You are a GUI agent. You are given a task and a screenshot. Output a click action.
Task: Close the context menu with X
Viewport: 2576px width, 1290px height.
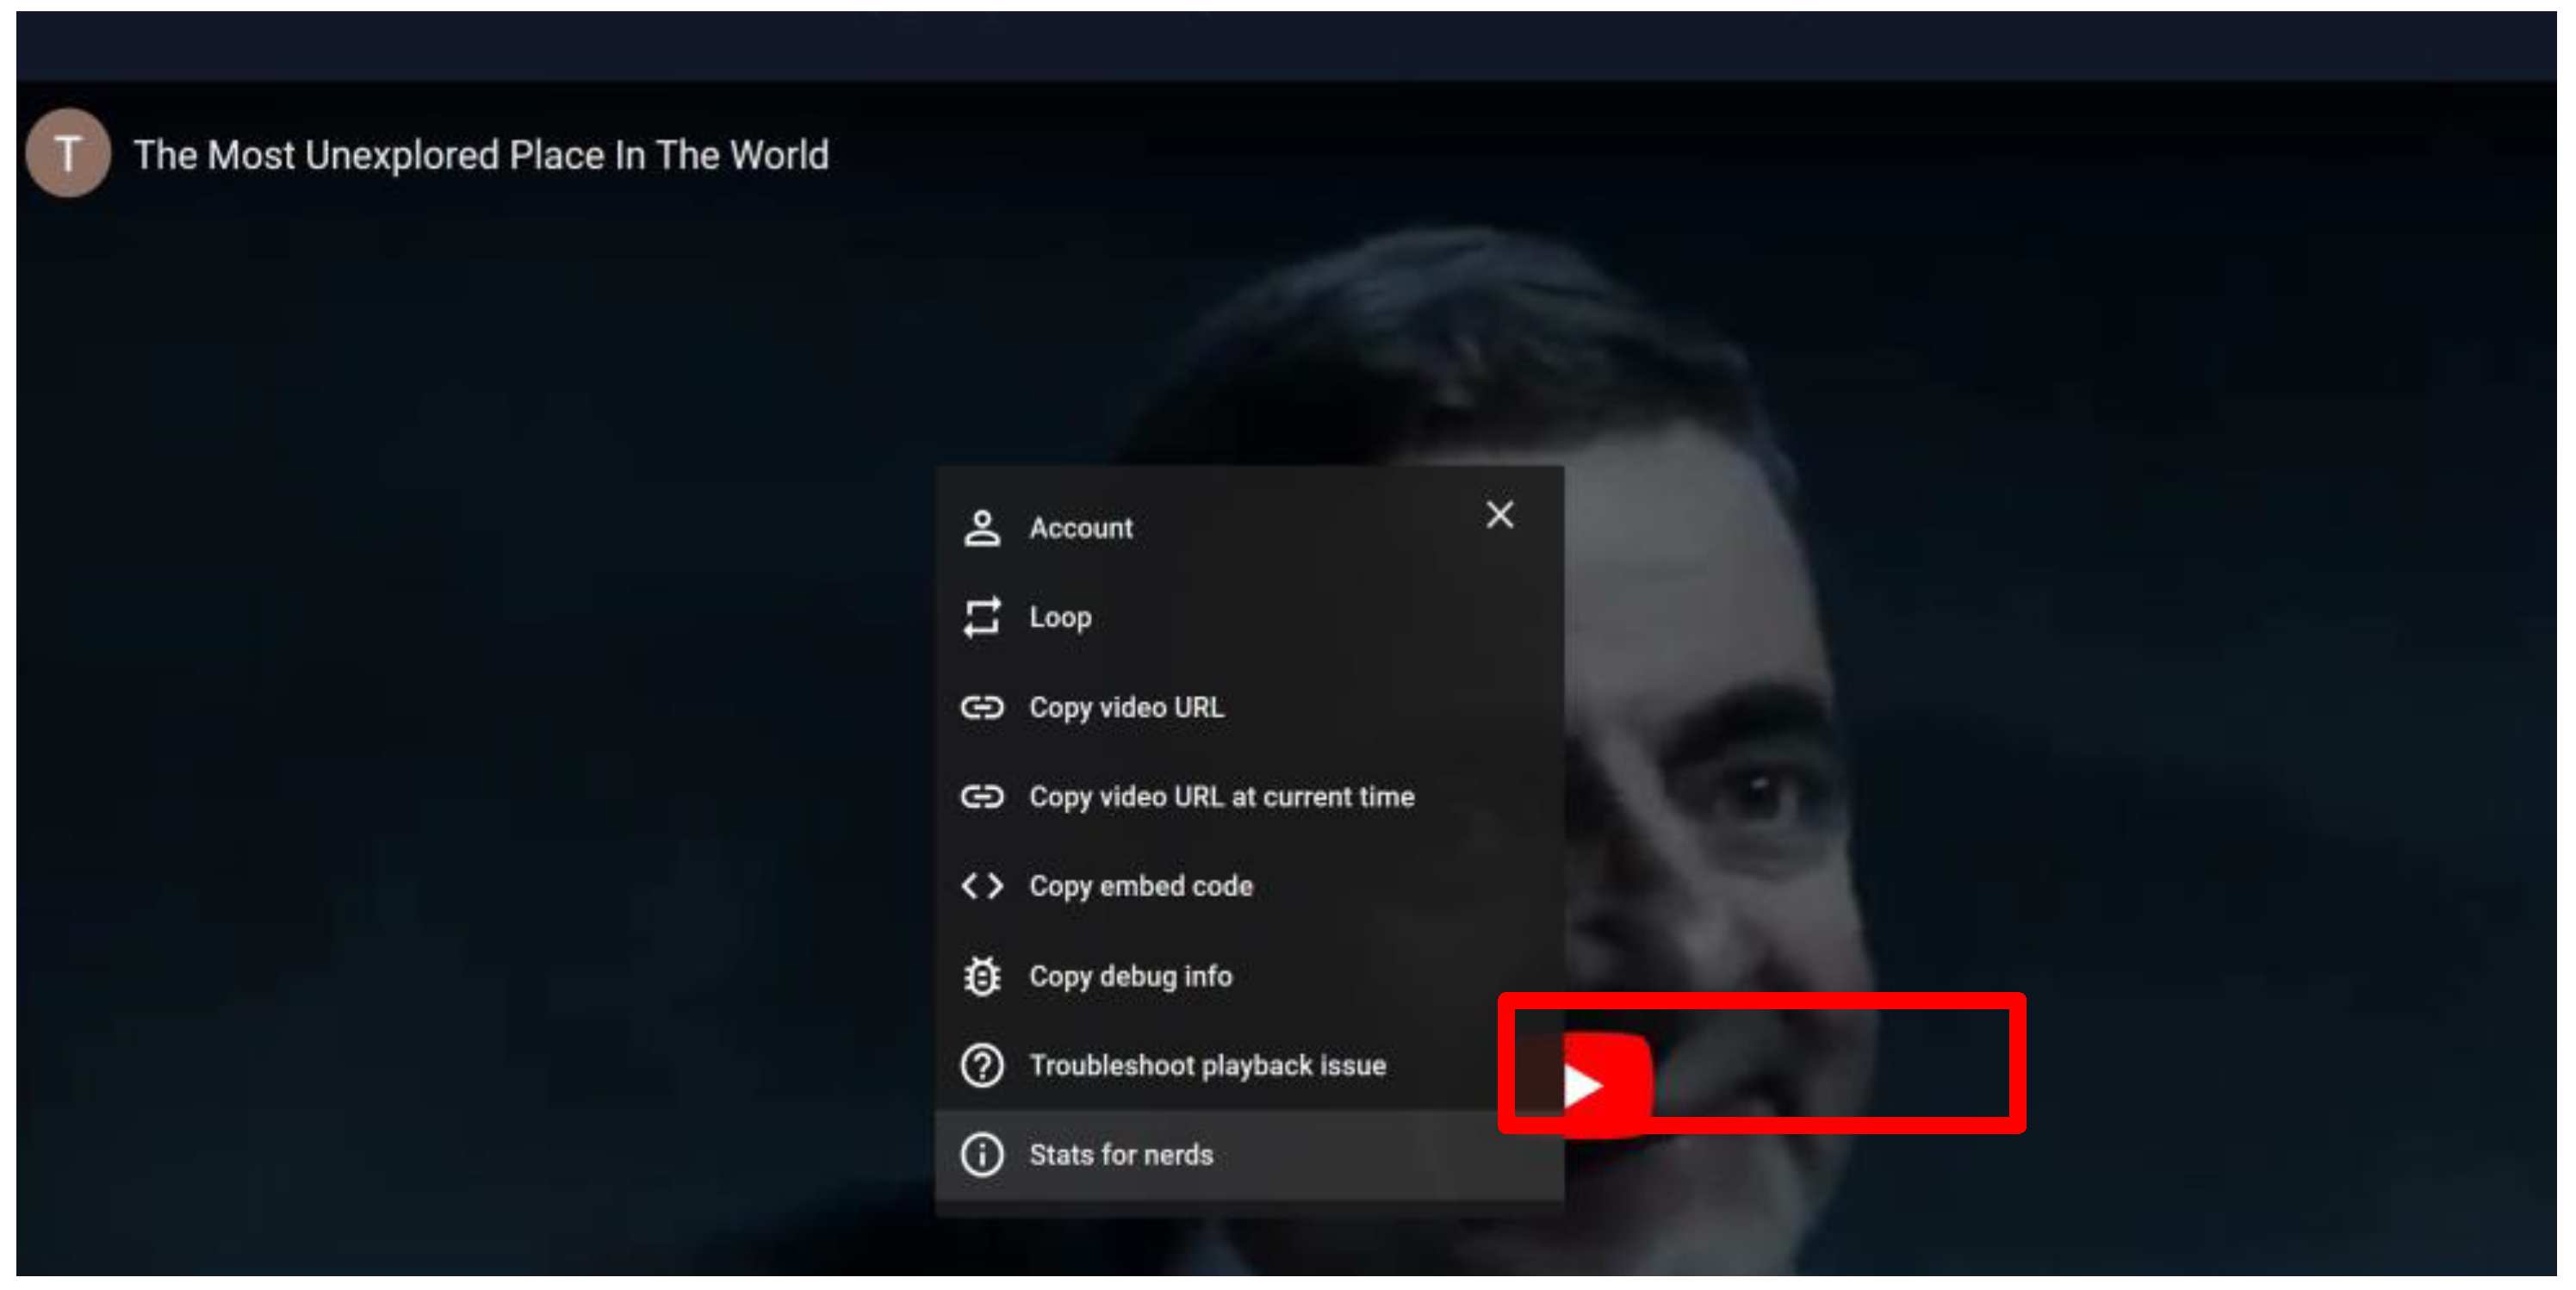(x=1499, y=515)
